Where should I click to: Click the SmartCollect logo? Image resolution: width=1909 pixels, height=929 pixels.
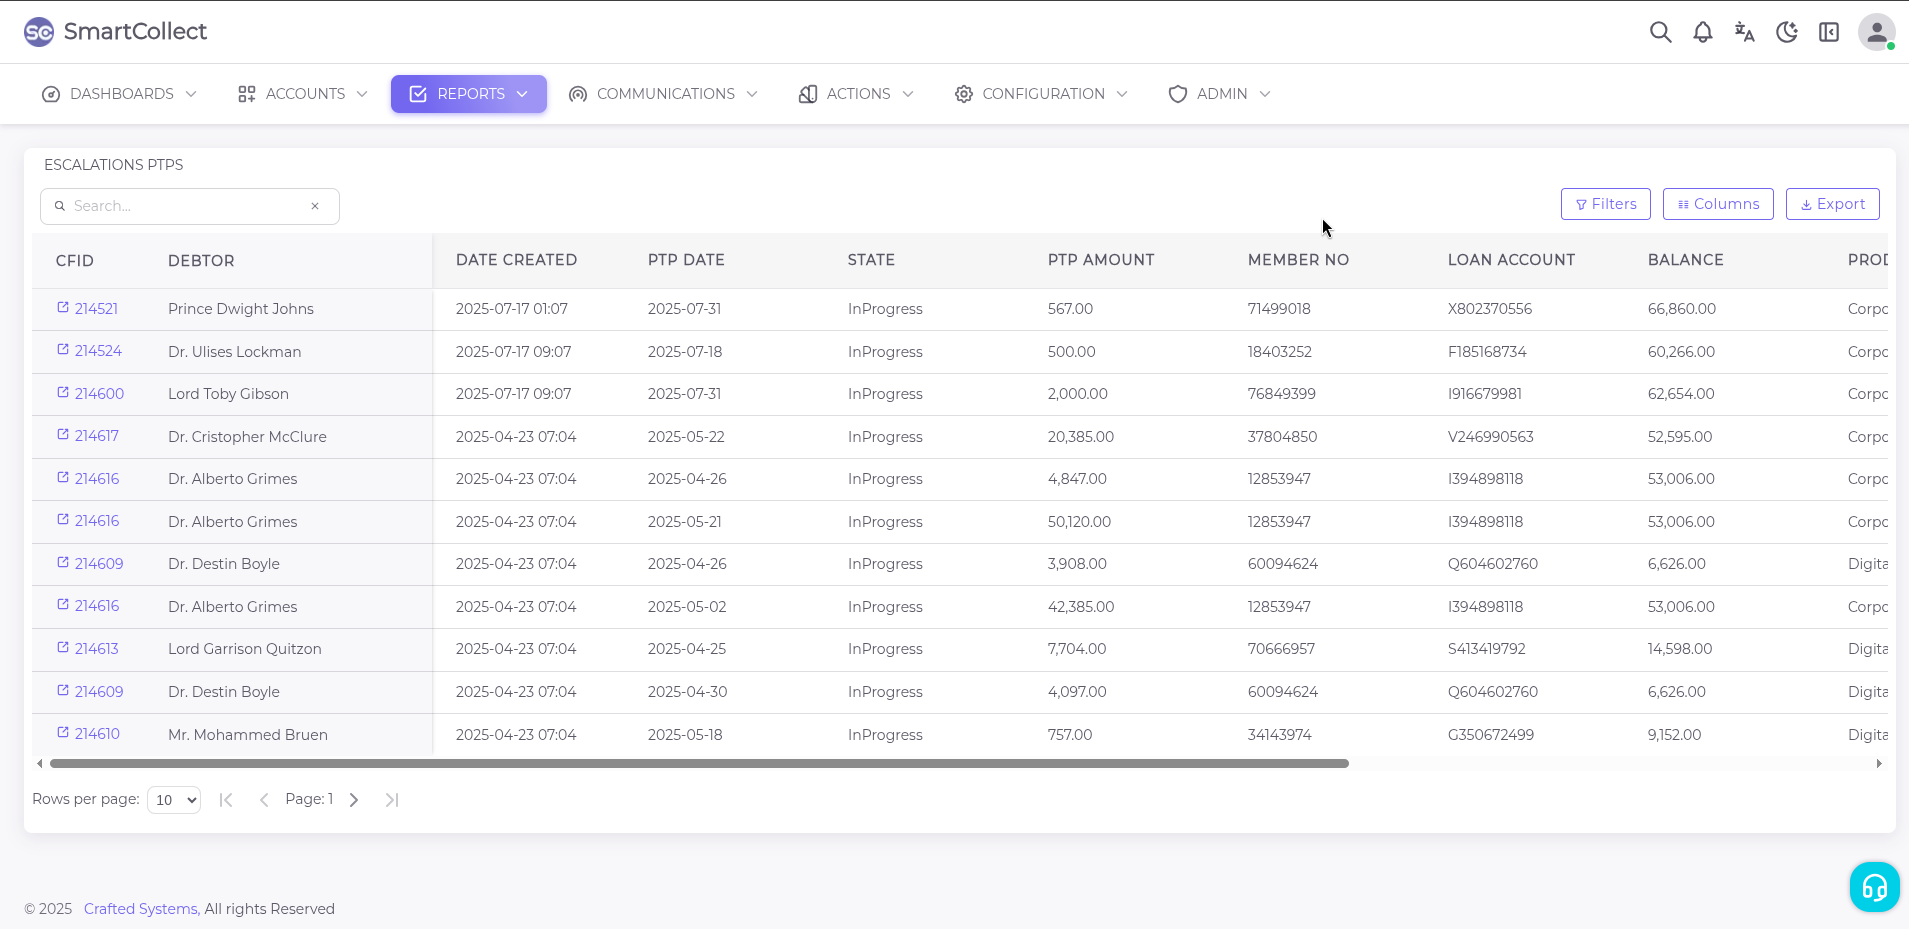116,32
